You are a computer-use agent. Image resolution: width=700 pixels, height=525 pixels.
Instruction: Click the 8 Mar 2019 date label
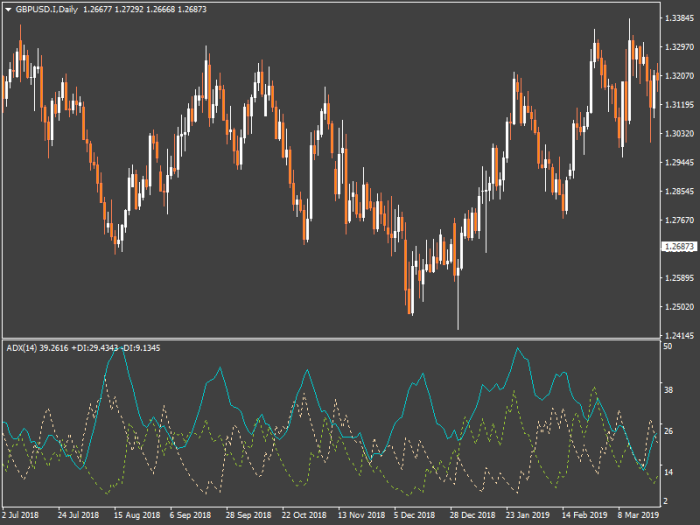pos(638,515)
